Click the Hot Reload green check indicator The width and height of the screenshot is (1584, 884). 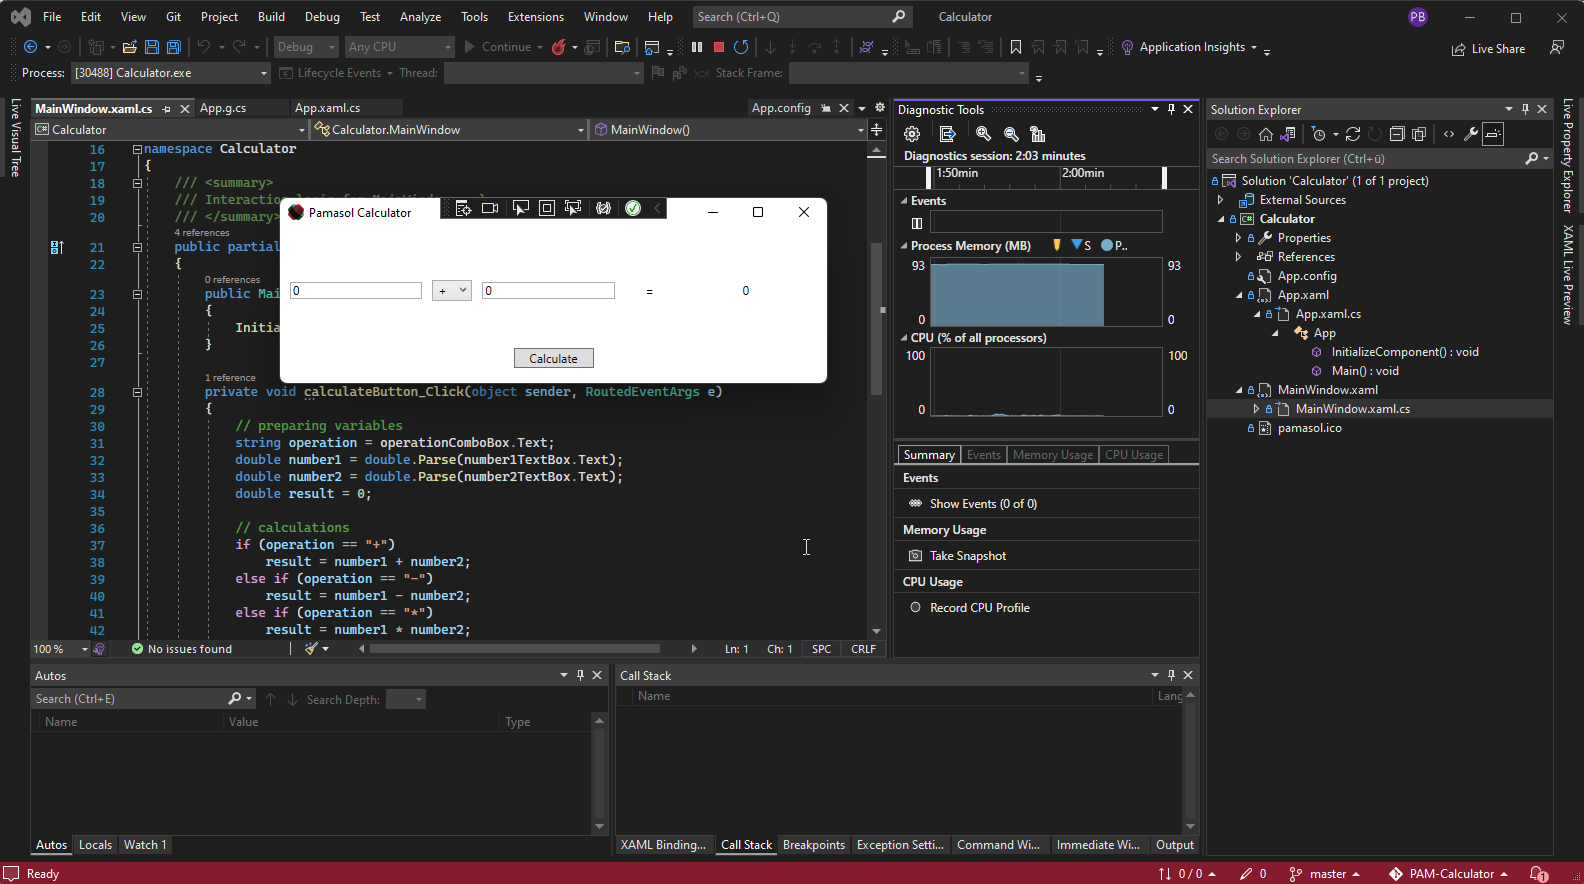tap(633, 208)
